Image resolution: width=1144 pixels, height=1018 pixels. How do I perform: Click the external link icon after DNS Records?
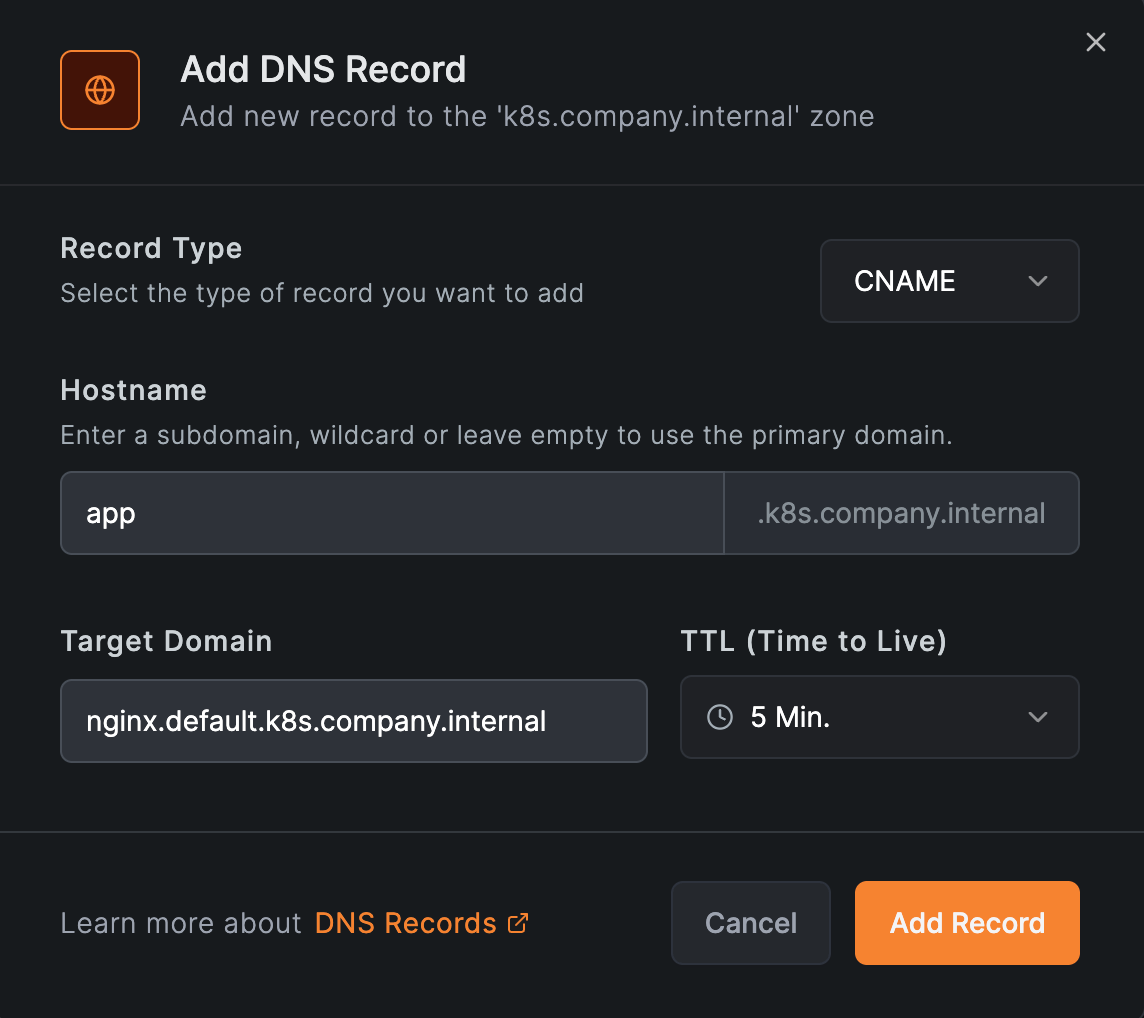(517, 923)
